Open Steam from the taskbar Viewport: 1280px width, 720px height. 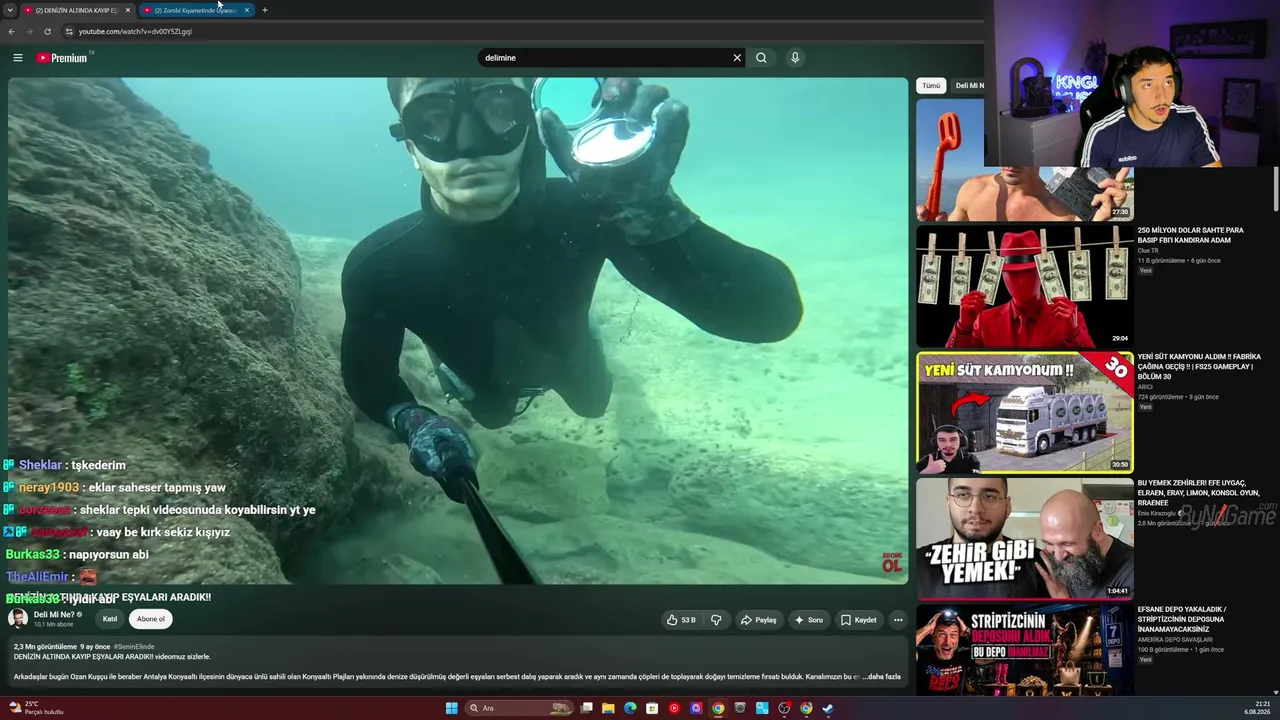[828, 708]
